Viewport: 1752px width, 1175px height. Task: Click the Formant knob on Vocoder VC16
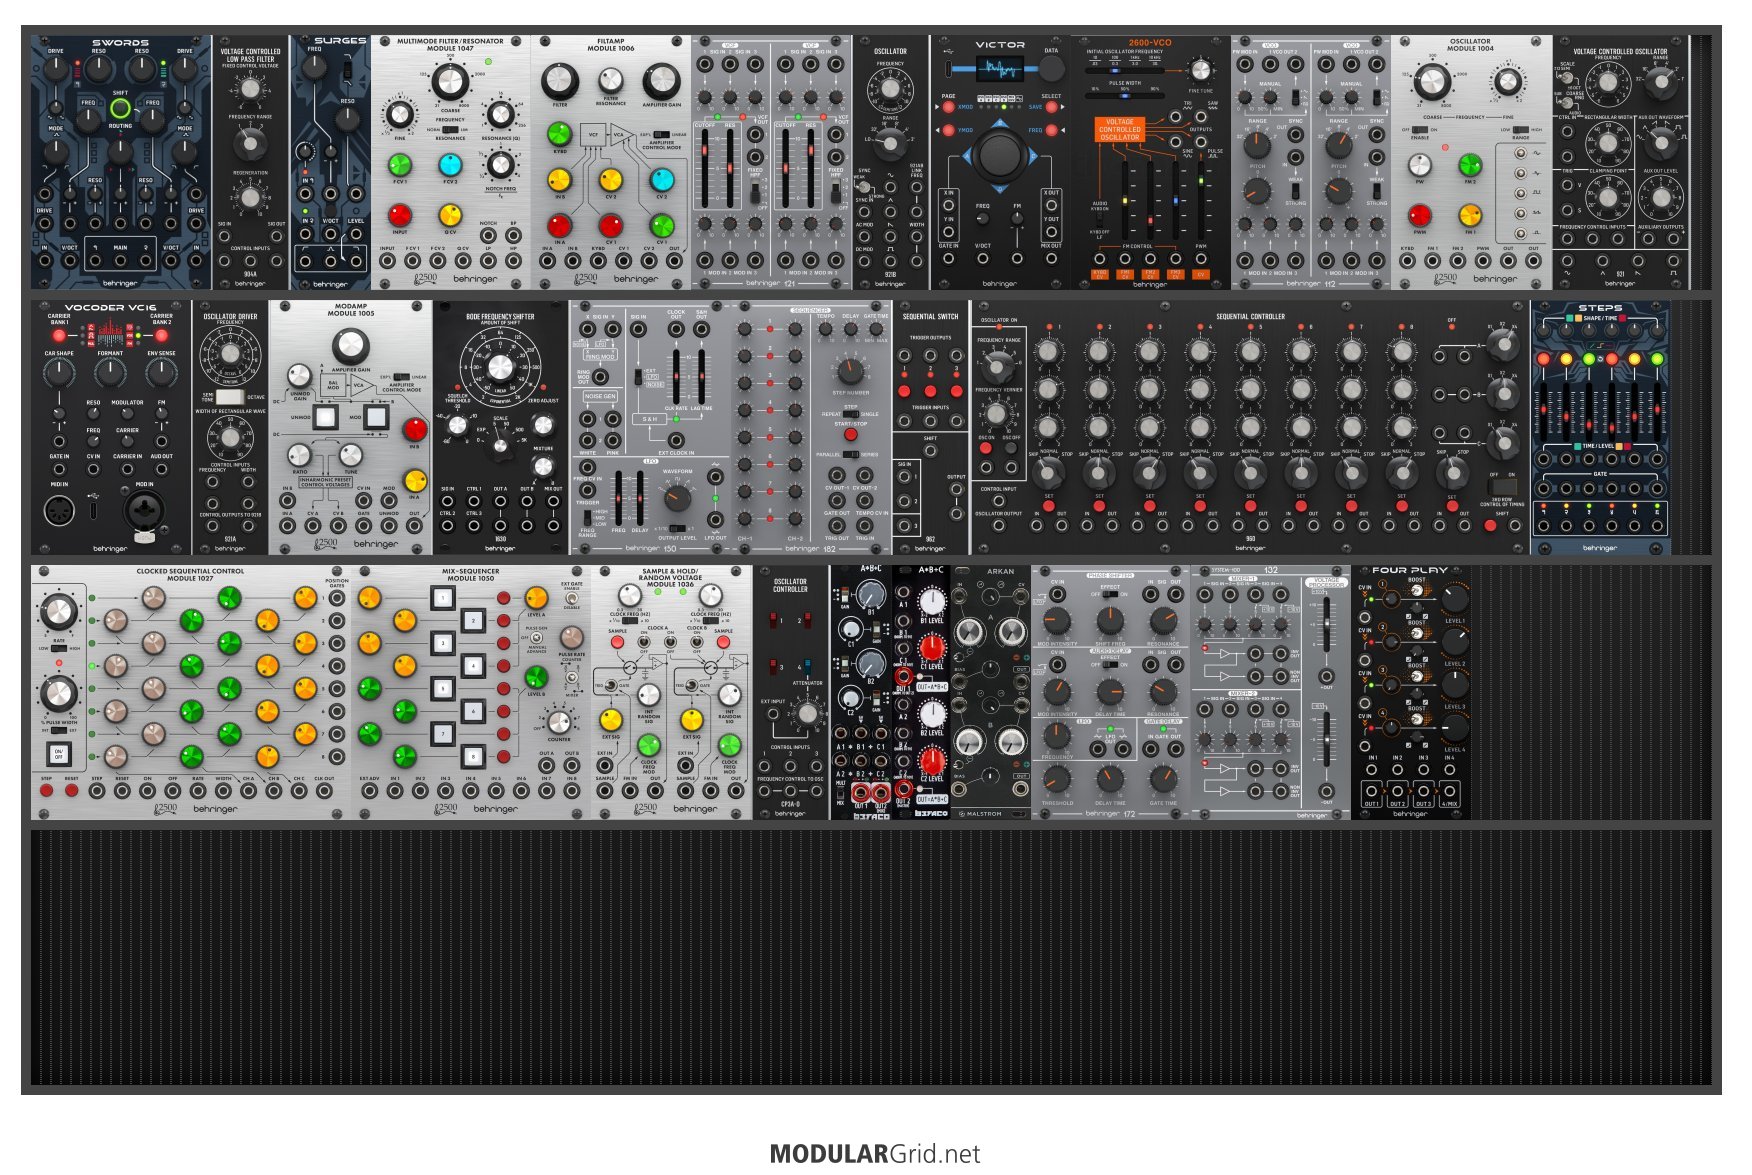[x=110, y=372]
